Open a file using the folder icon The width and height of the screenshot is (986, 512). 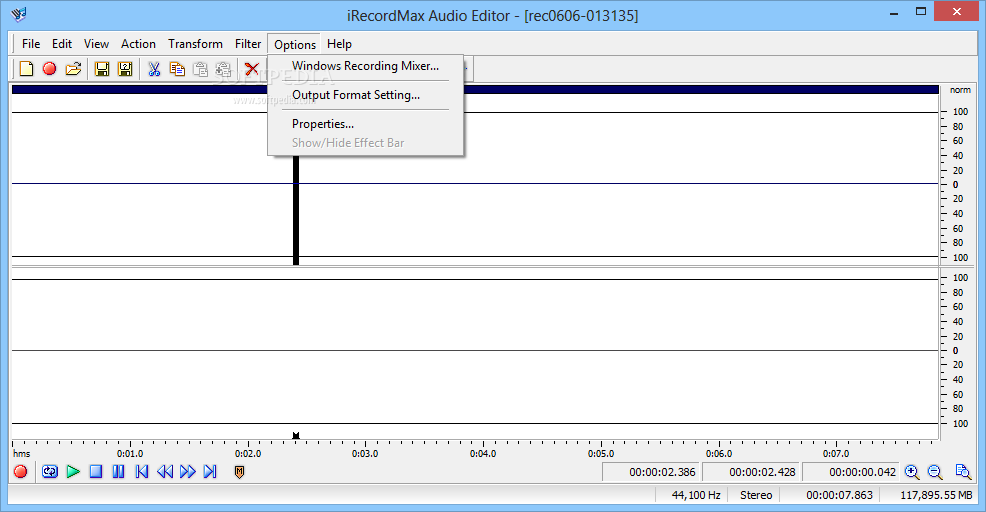coord(73,69)
